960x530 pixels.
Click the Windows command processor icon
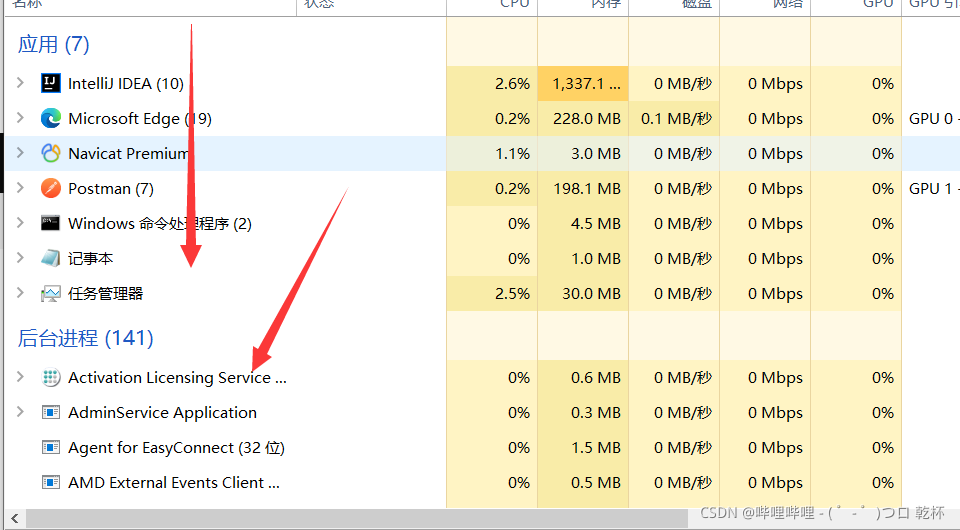tap(50, 223)
